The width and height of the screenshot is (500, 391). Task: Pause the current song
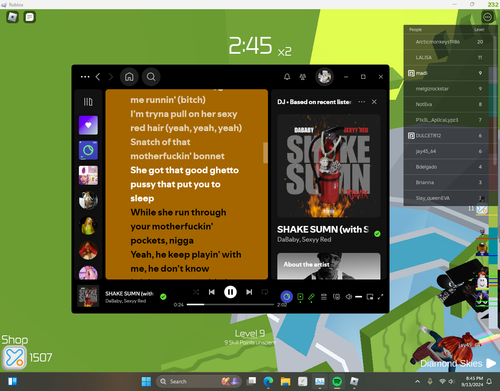pyautogui.click(x=230, y=292)
